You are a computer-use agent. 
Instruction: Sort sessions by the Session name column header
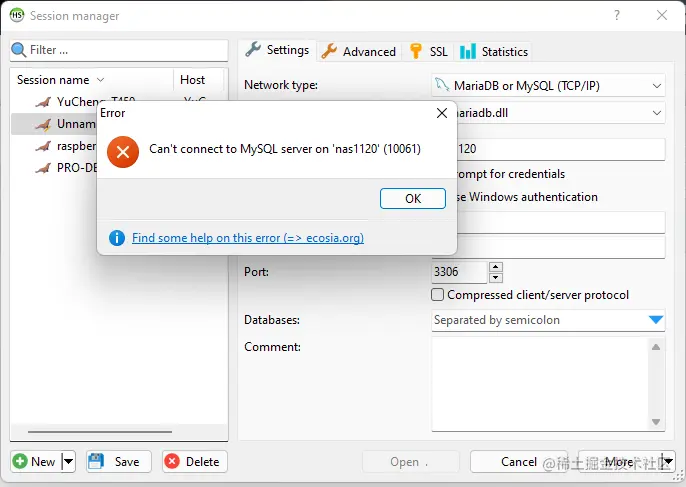click(91, 80)
